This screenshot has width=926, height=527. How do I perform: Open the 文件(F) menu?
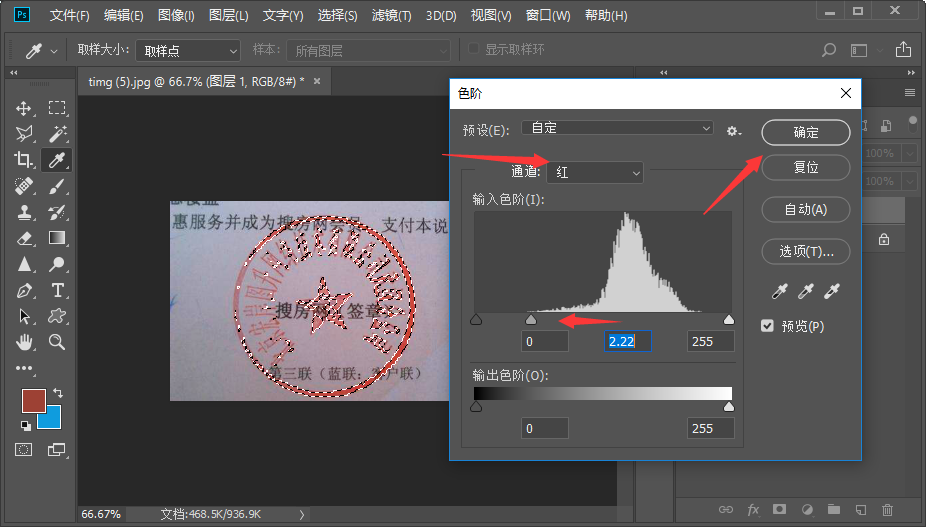point(69,15)
